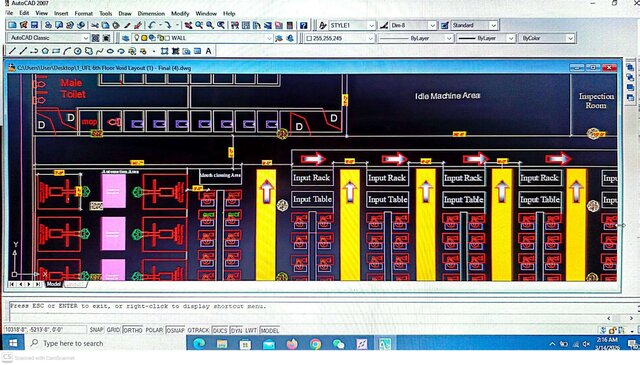The width and height of the screenshot is (640, 365).
Task: Toggle POLAR tracking in status bar
Action: point(154,330)
